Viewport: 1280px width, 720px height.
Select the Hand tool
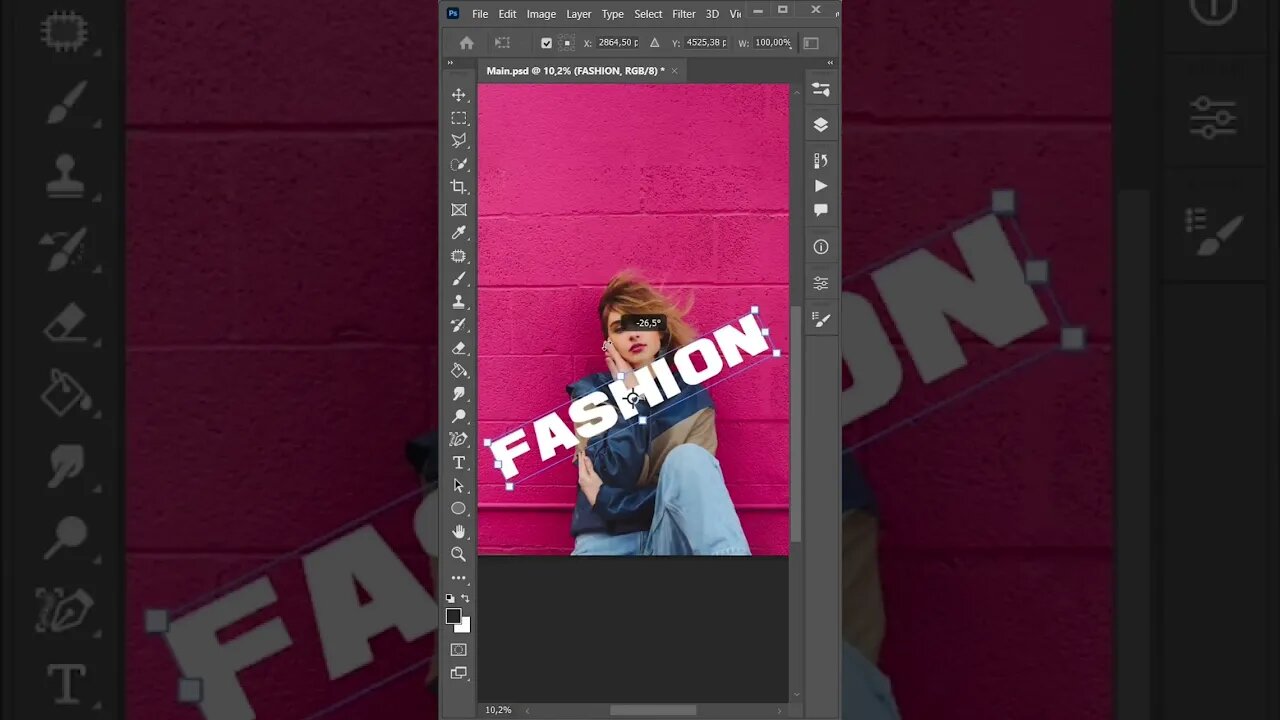[459, 532]
